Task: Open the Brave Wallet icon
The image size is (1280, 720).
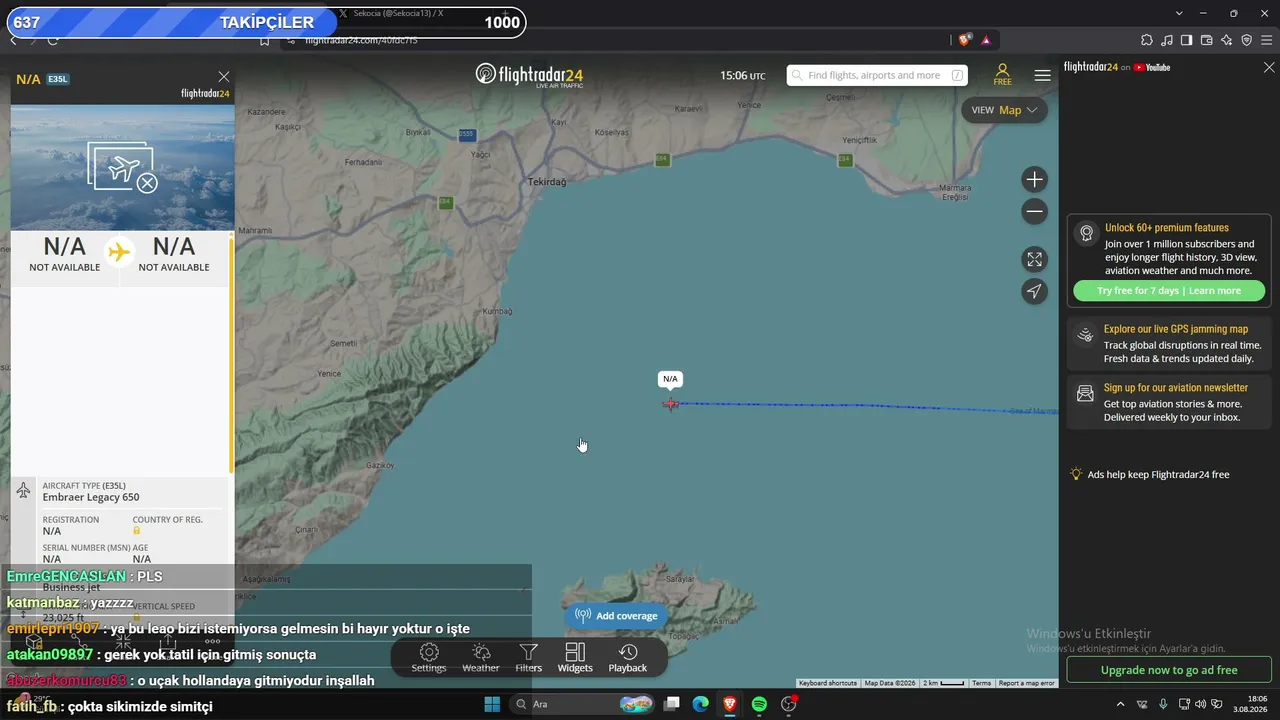Action: 1207,40
